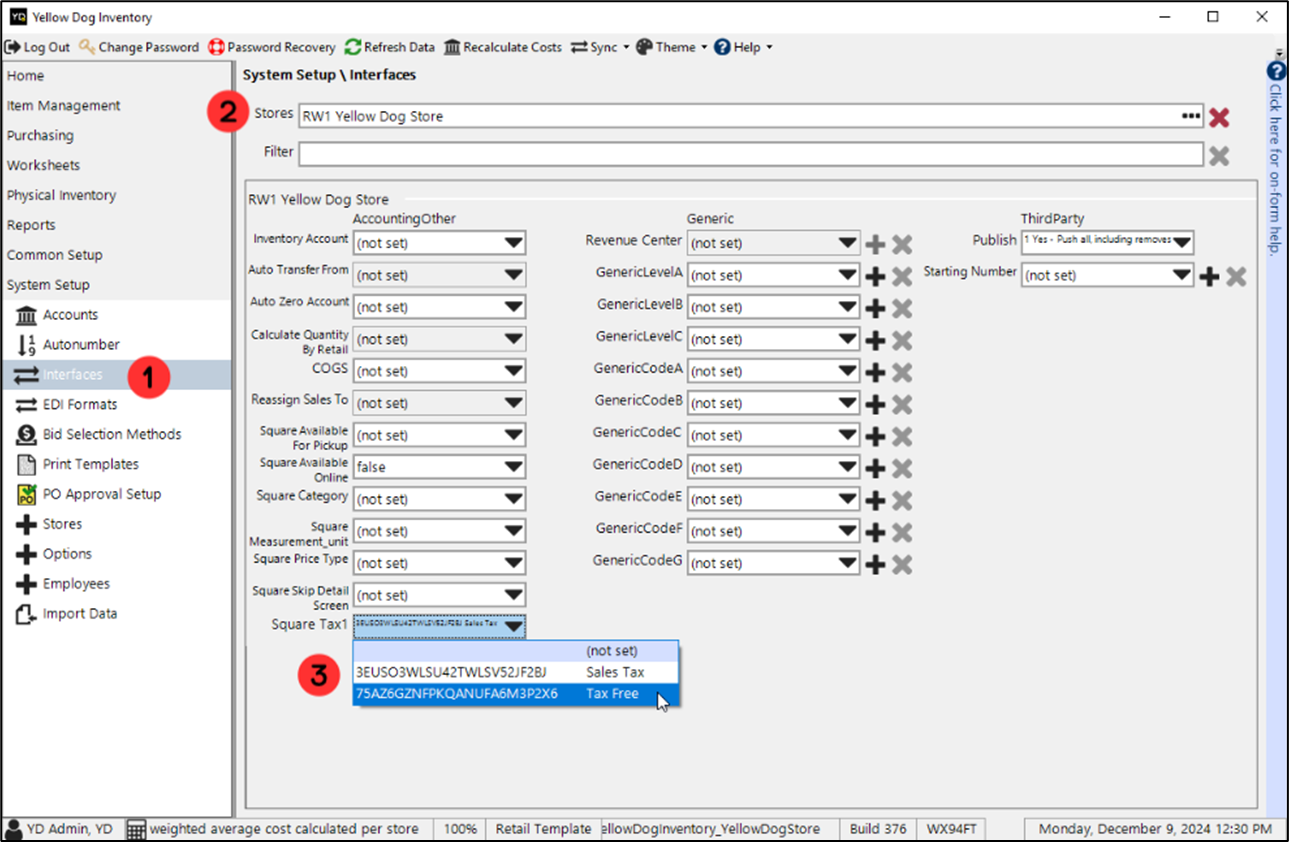Add Revenue Center with plus icon
1289x842 pixels.
click(876, 244)
